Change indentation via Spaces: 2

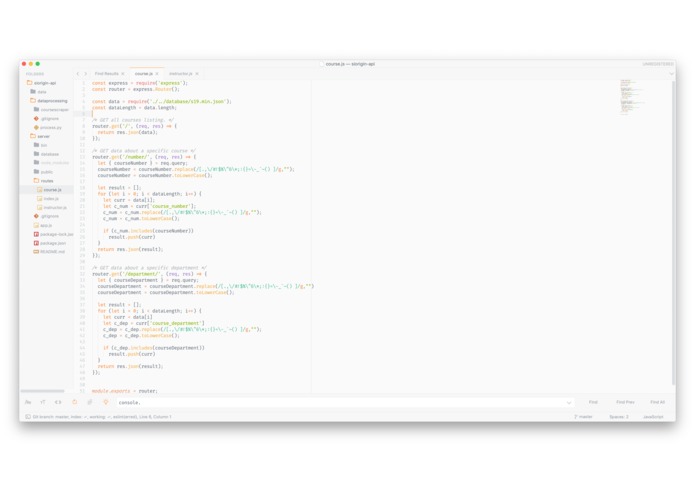[619, 416]
